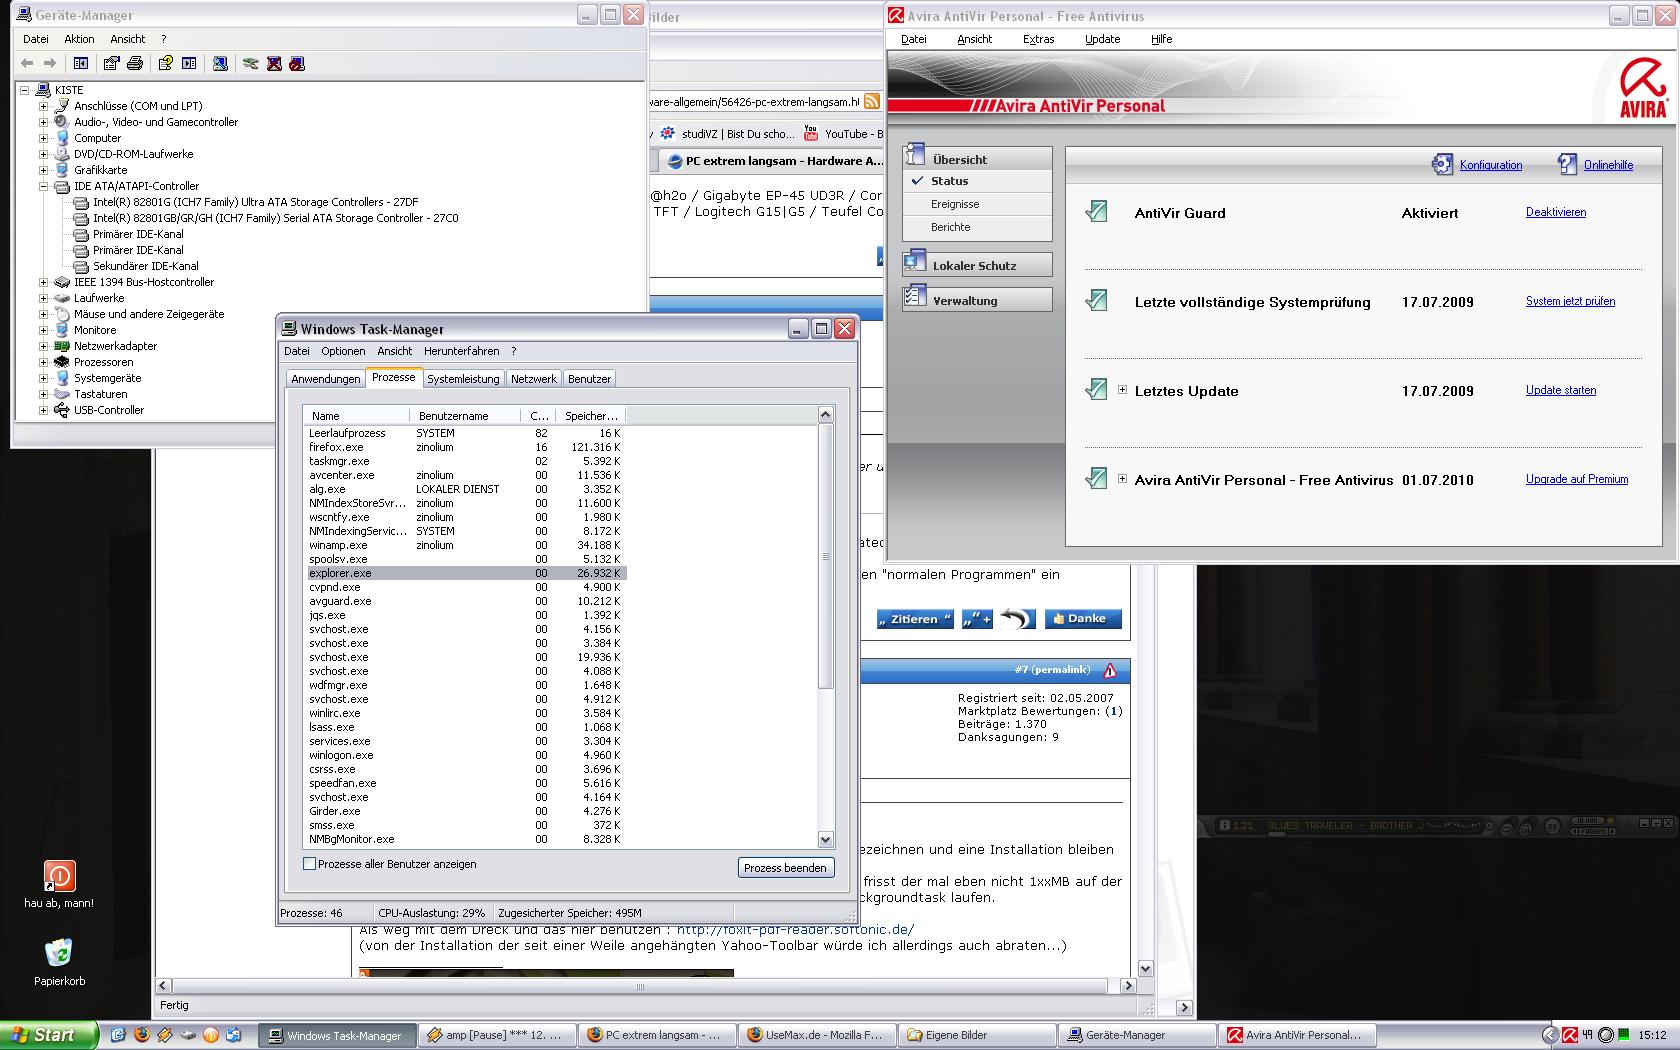Screen dimensions: 1680x1050
Task: Expand Avira AntiVir Personal license details
Action: (x=1122, y=479)
